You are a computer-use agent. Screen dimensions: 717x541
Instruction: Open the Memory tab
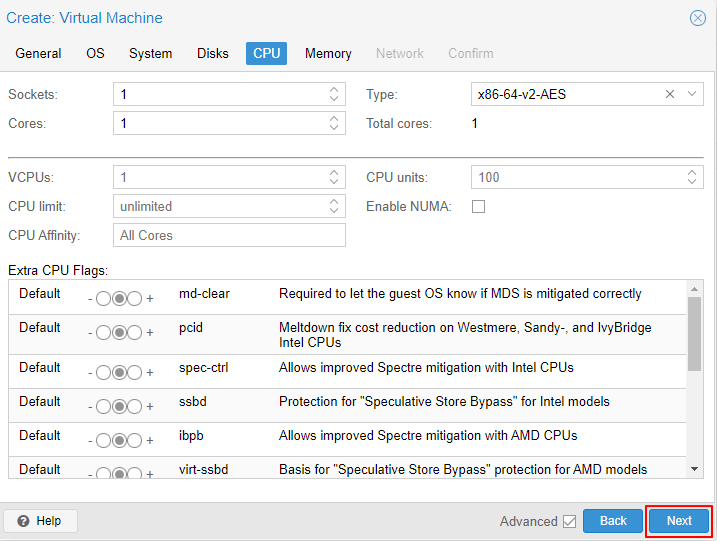[328, 54]
